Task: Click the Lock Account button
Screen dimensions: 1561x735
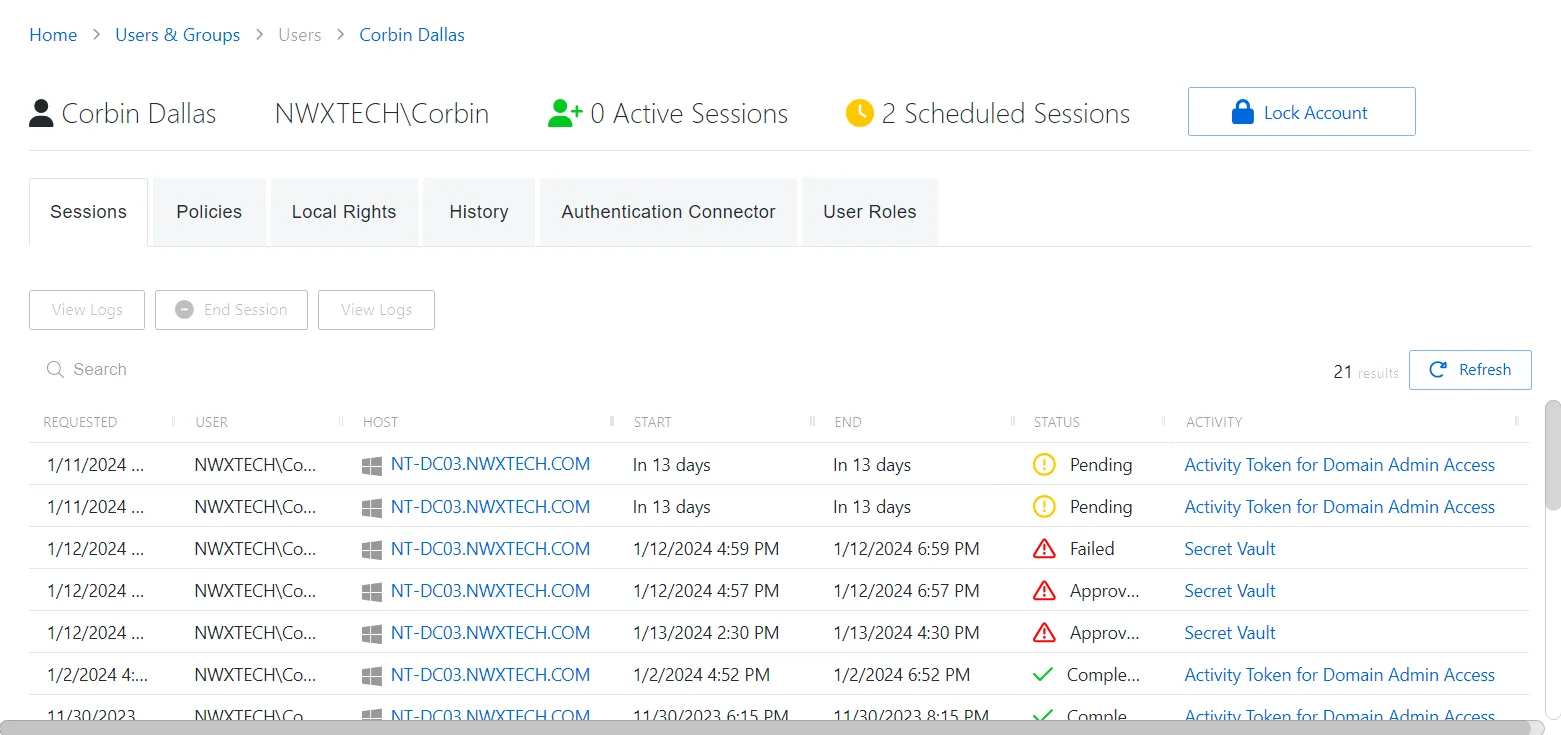Action: click(1301, 111)
